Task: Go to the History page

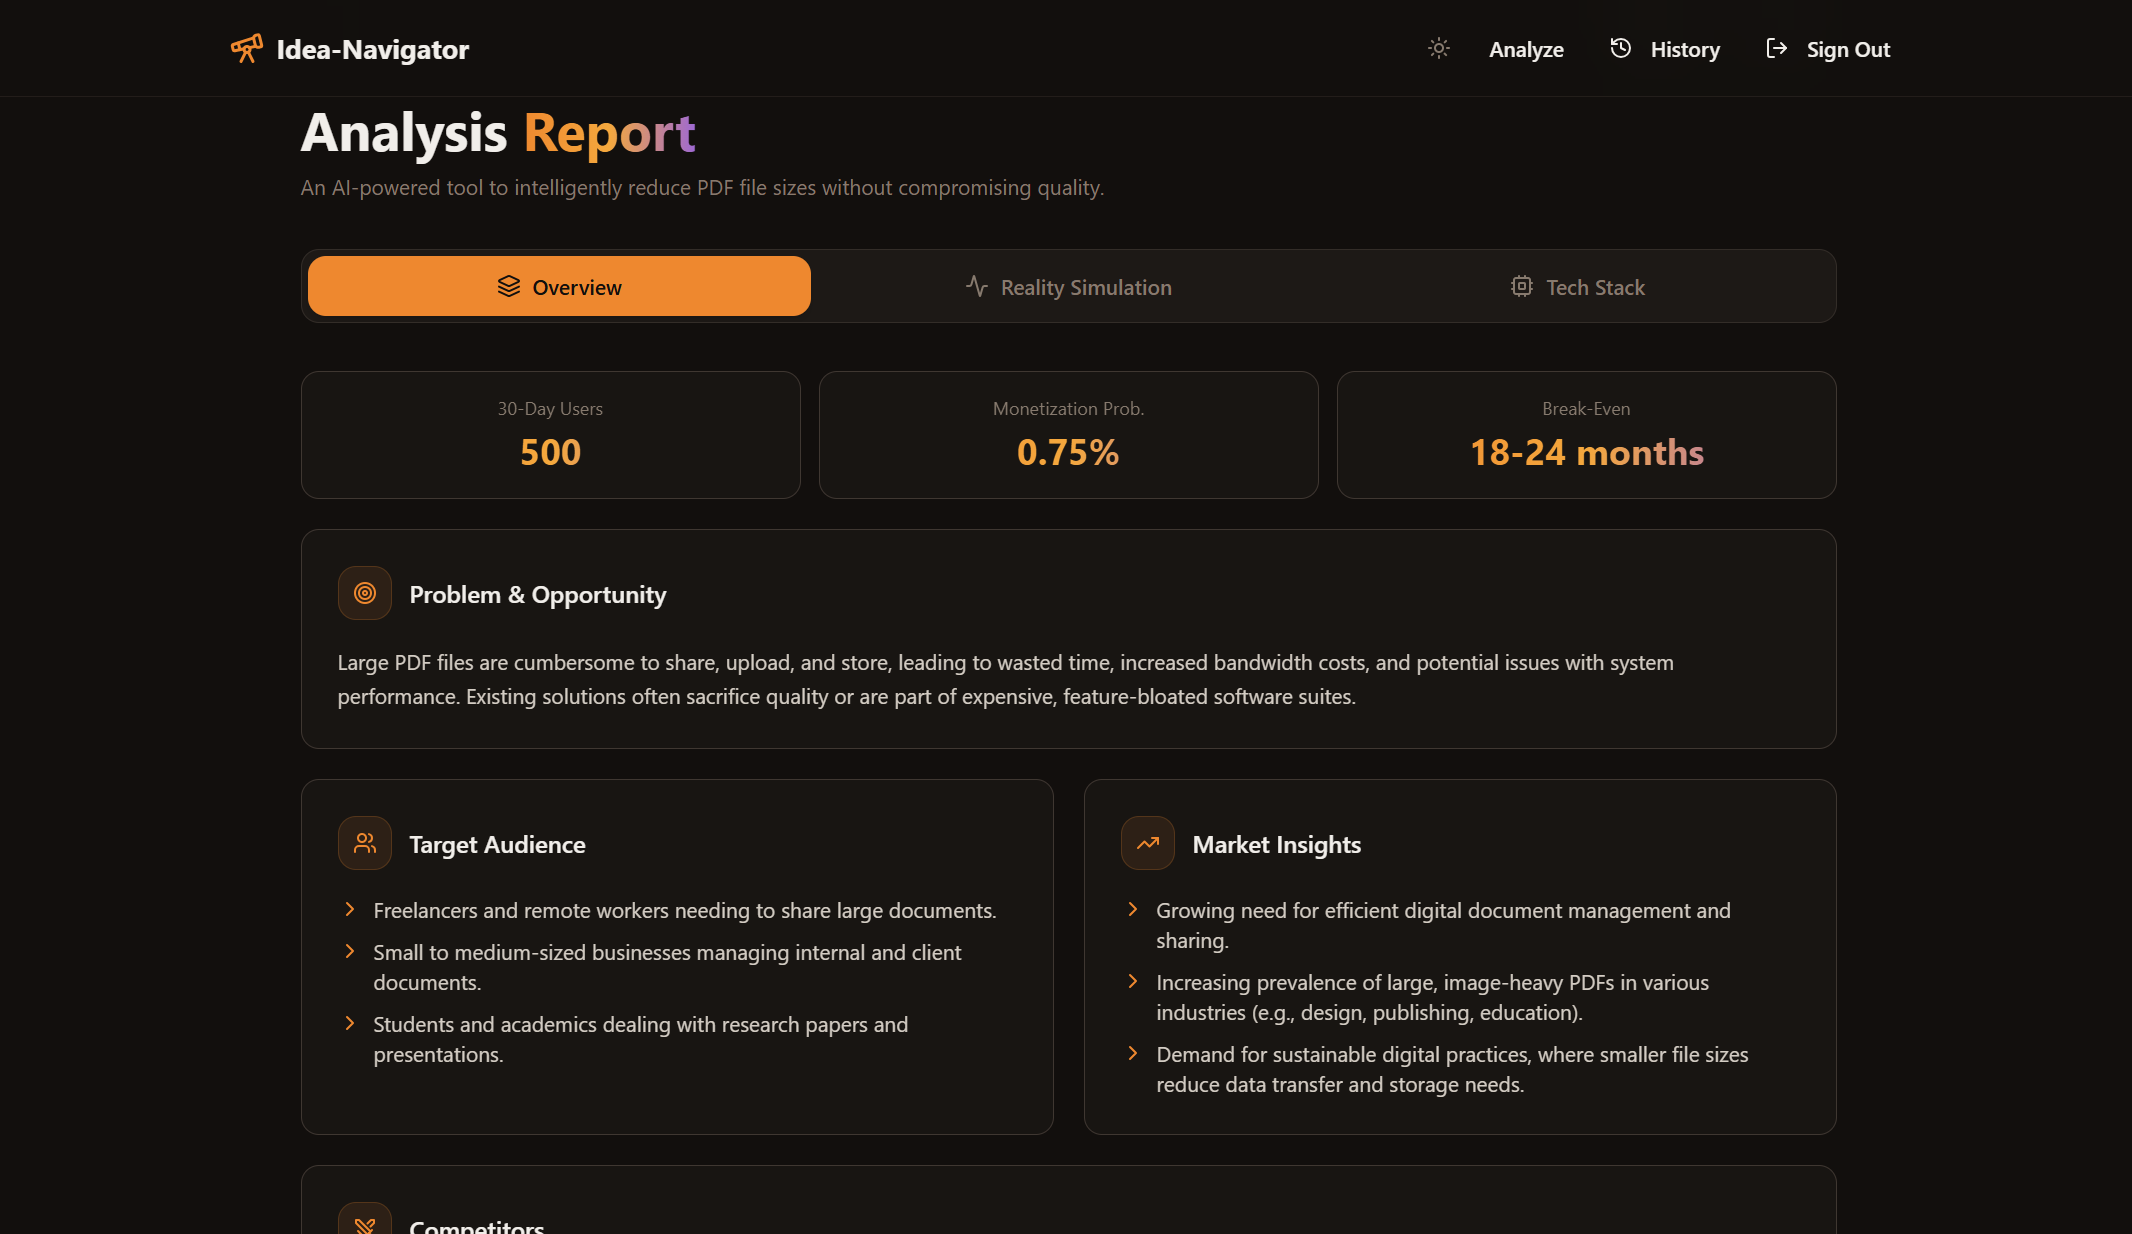Action: [x=1684, y=49]
